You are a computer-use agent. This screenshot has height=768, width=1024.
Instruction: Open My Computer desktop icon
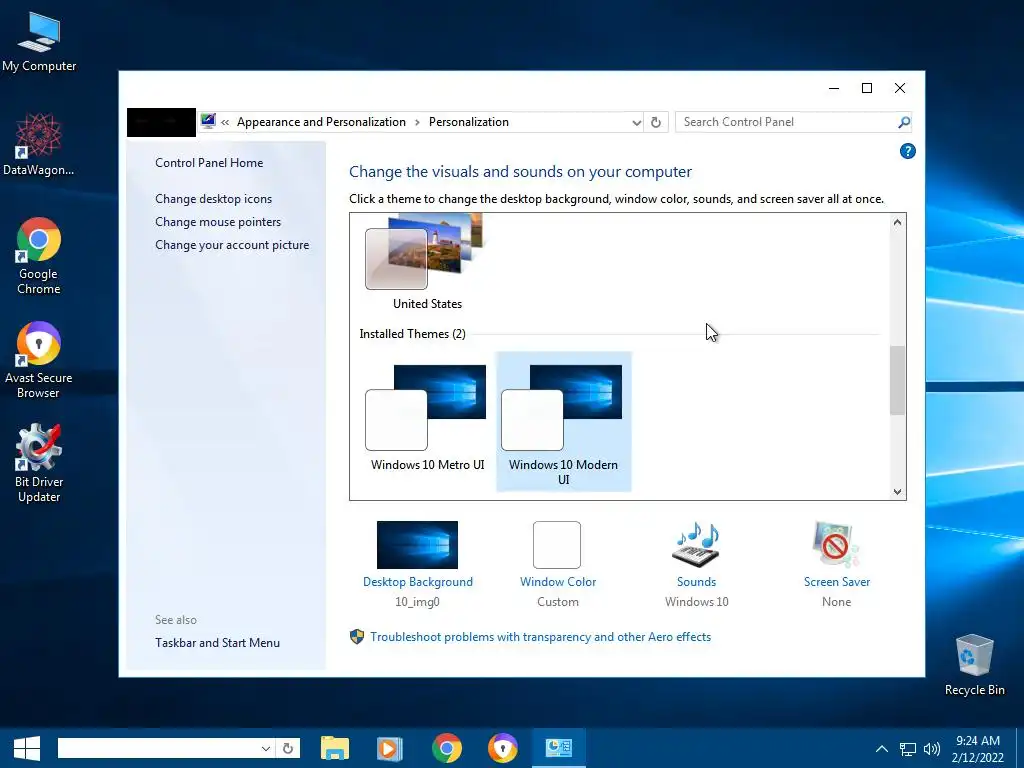click(39, 42)
